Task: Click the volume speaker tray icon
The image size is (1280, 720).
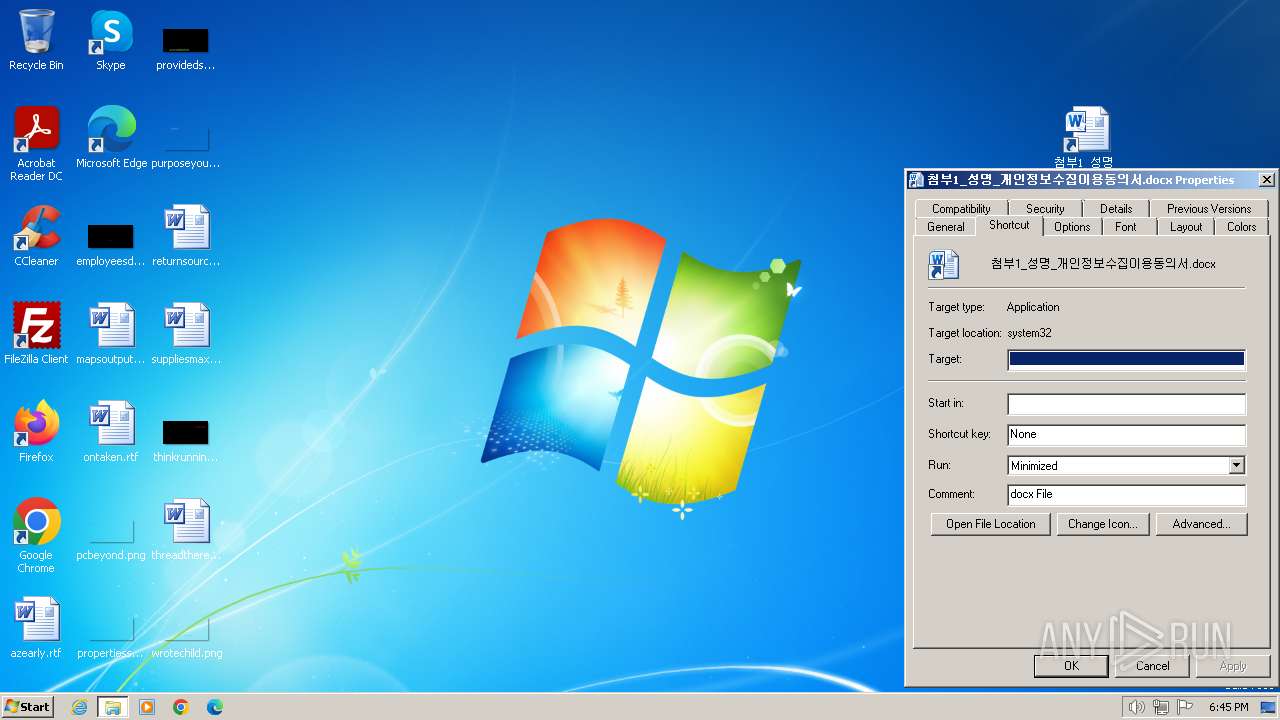Action: coord(1136,707)
